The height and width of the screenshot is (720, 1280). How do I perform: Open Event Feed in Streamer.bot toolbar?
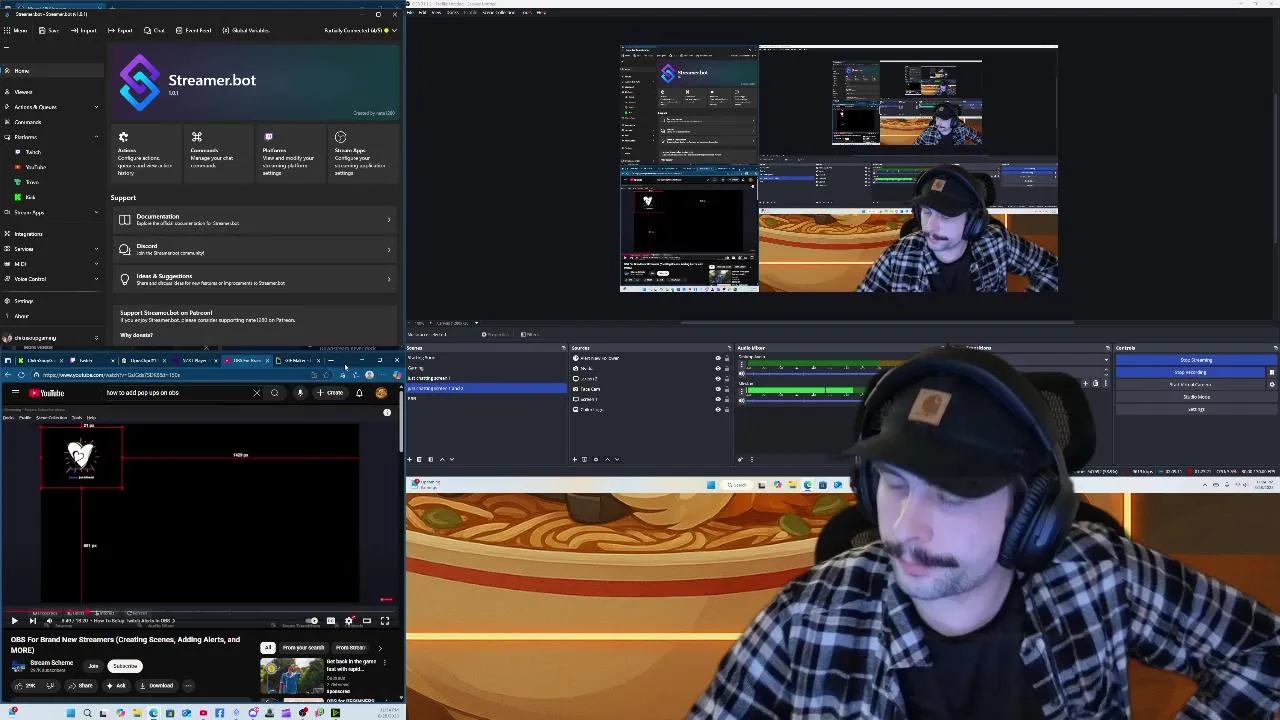pyautogui.click(x=193, y=30)
